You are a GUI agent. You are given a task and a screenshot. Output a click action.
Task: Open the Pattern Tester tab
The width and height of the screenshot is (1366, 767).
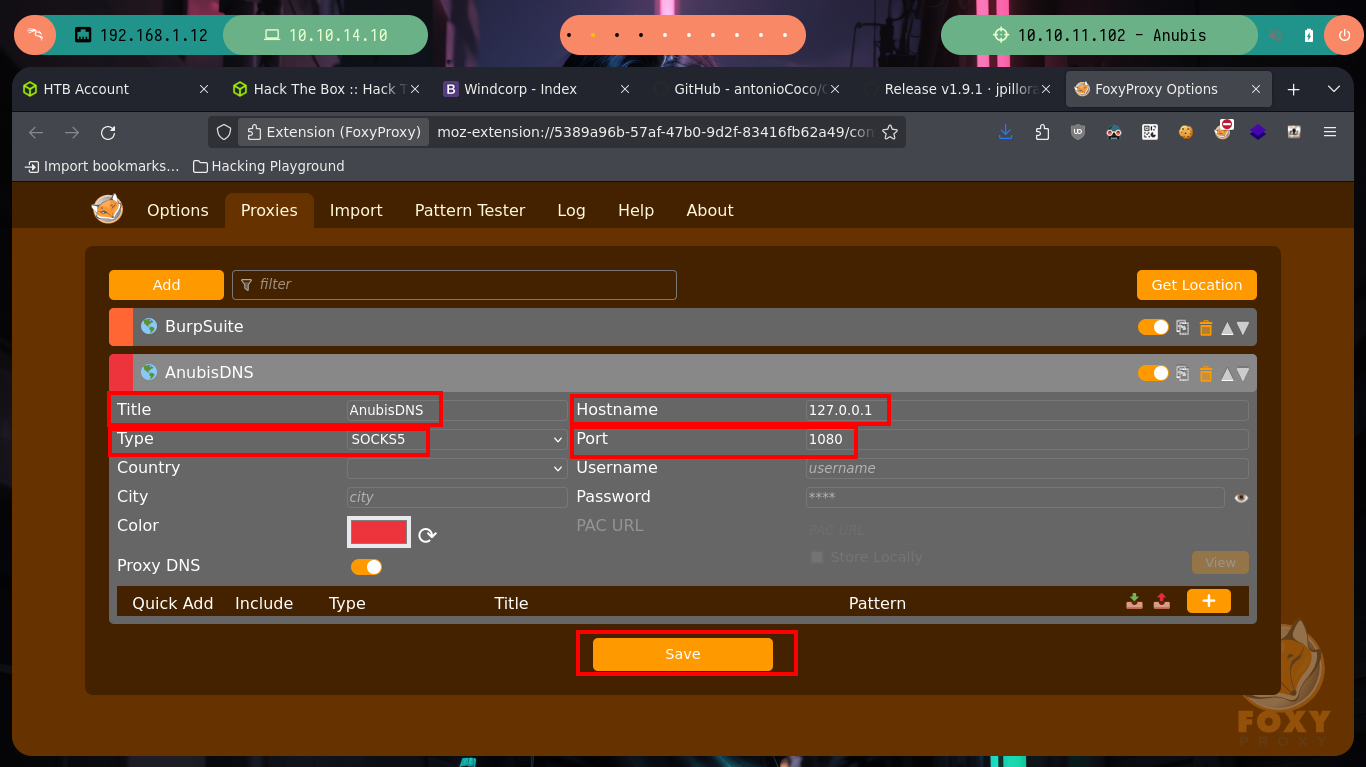click(470, 210)
